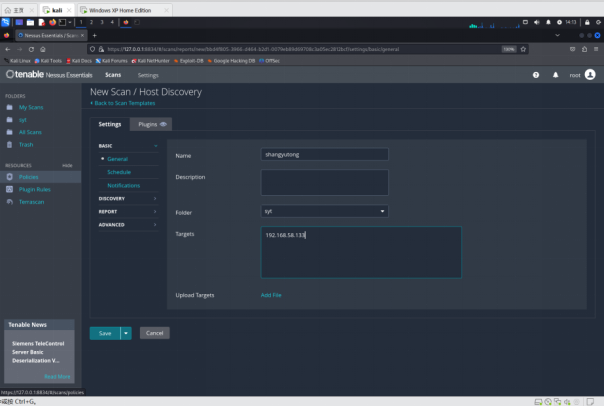Screen dimensions: 605x406
Task: Open the Kali applications menu icon
Action: pos(5,22)
